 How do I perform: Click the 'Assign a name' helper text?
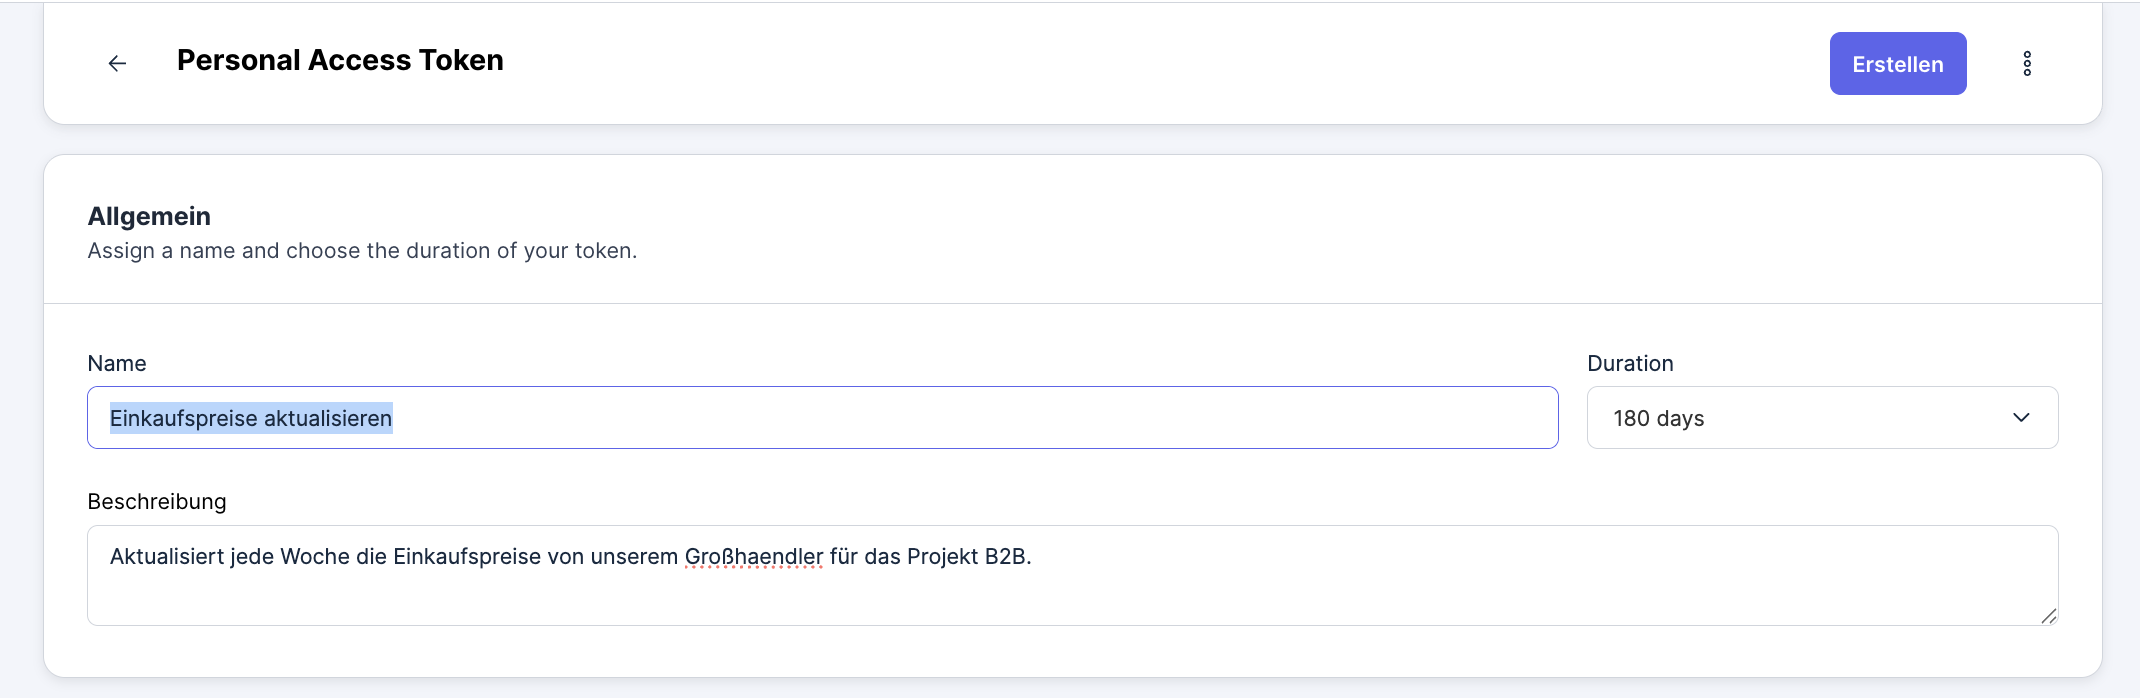coord(362,251)
